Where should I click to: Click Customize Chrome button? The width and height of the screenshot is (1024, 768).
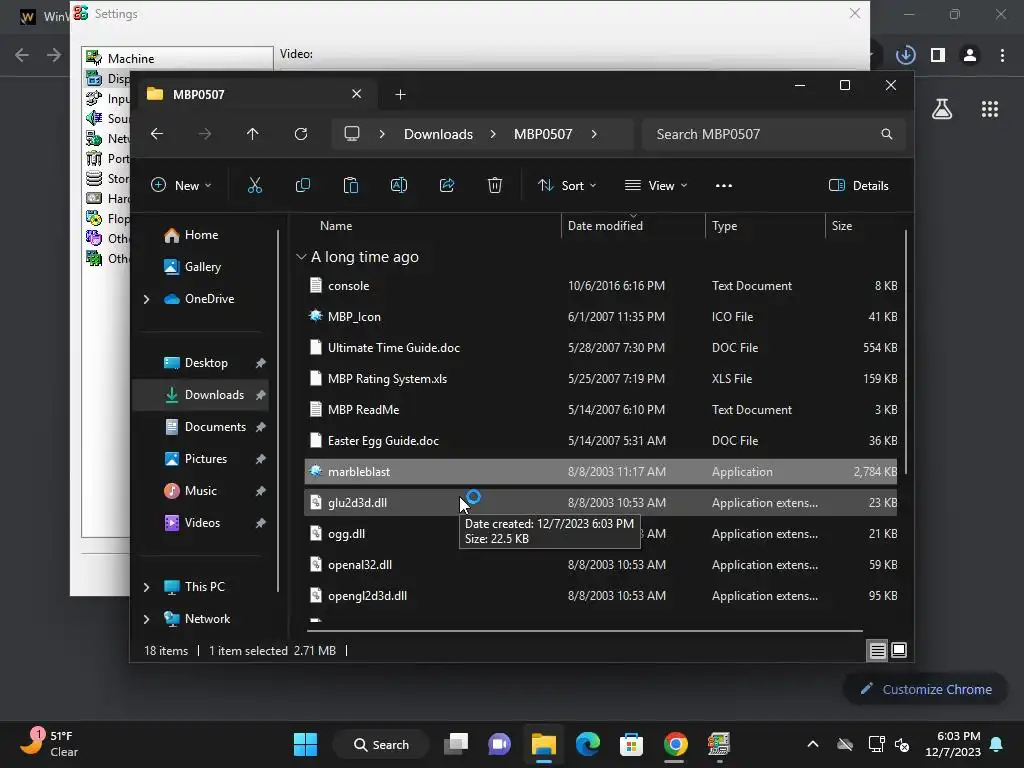click(925, 689)
